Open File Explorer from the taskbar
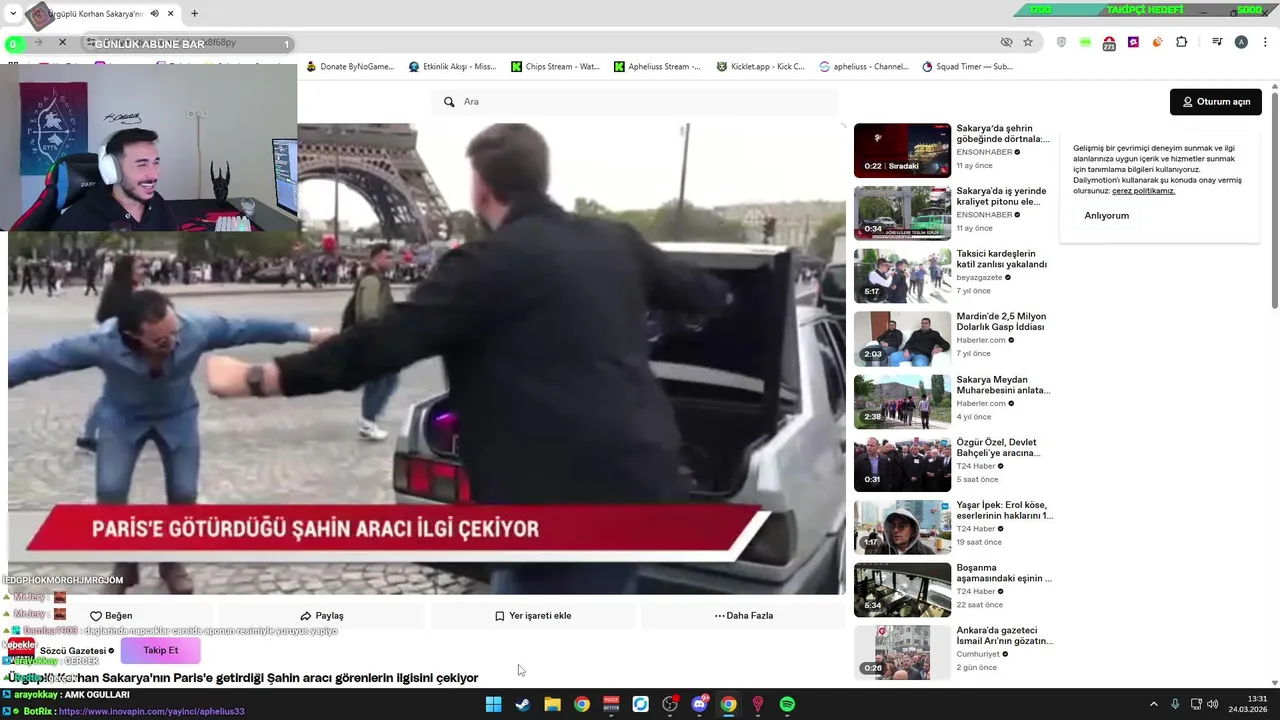 point(552,705)
